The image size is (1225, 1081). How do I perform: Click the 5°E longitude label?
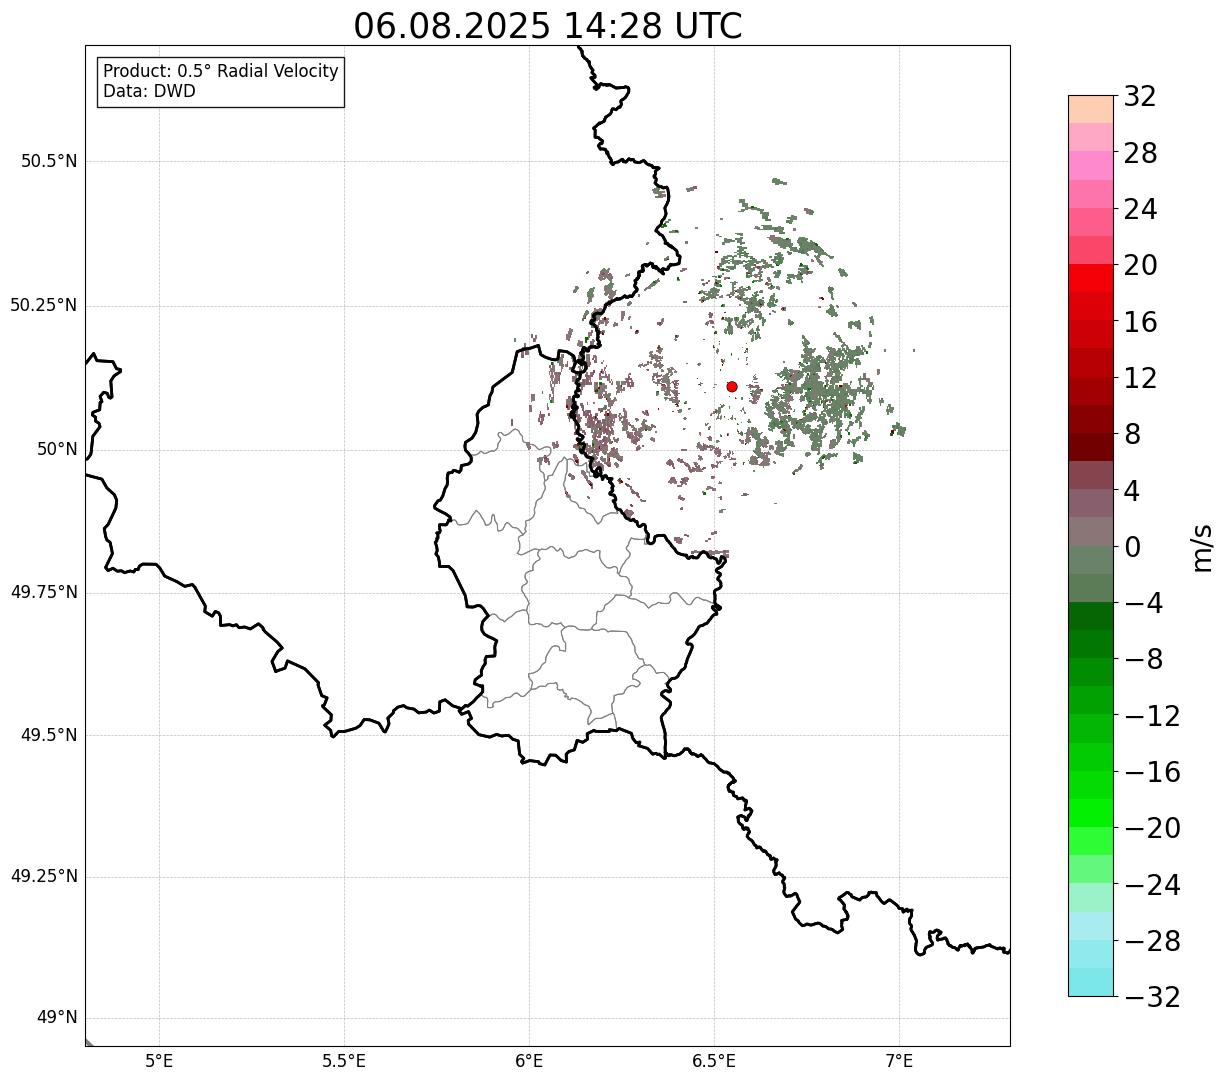[160, 1061]
